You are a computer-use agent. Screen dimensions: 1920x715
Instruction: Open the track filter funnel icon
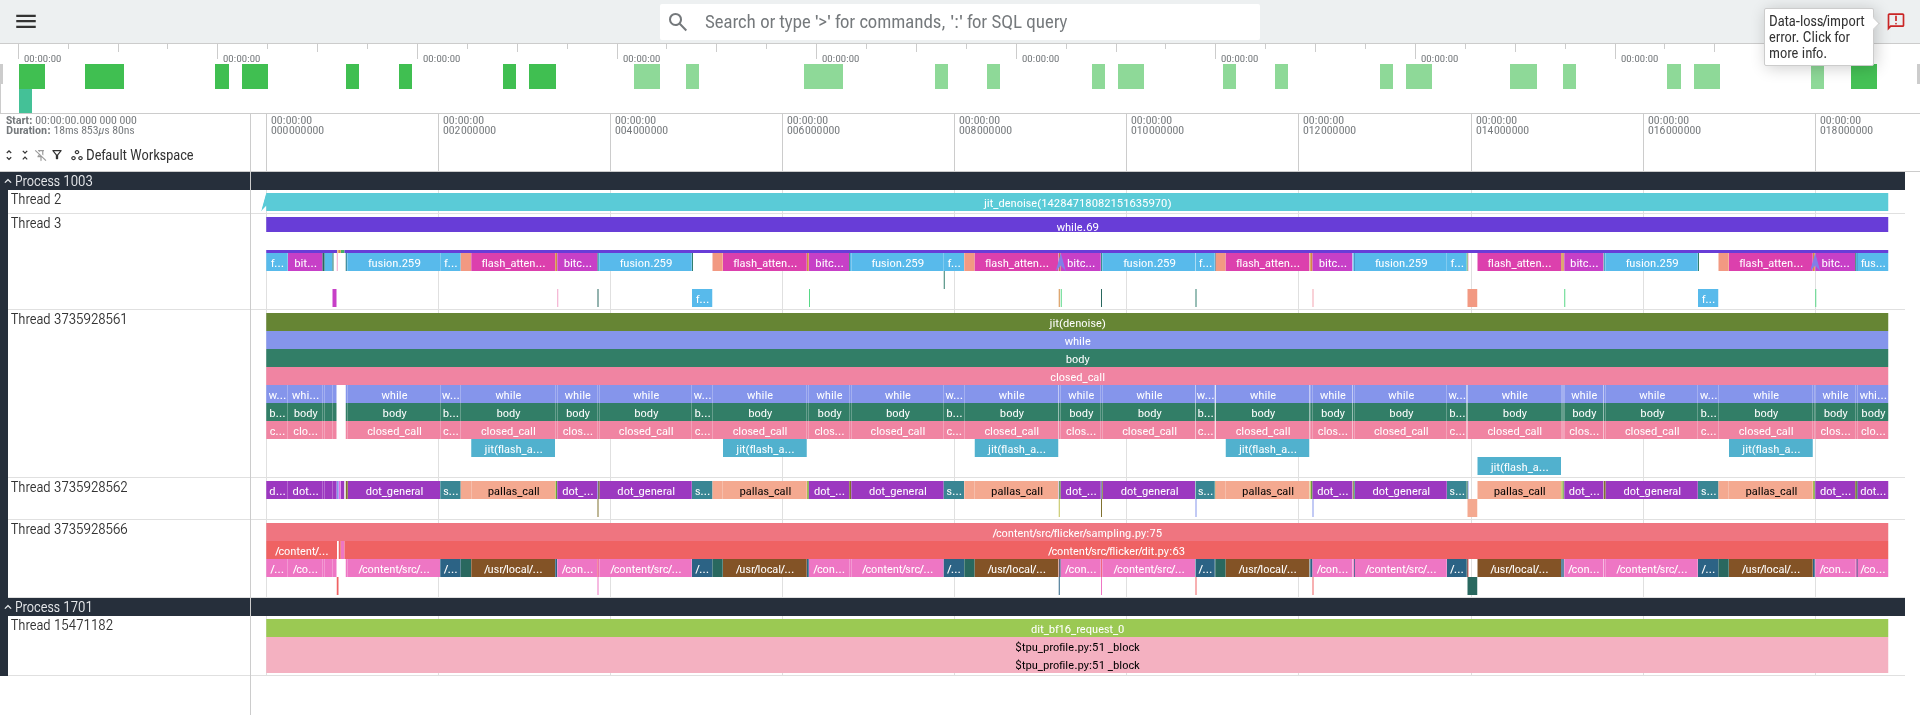pyautogui.click(x=57, y=155)
